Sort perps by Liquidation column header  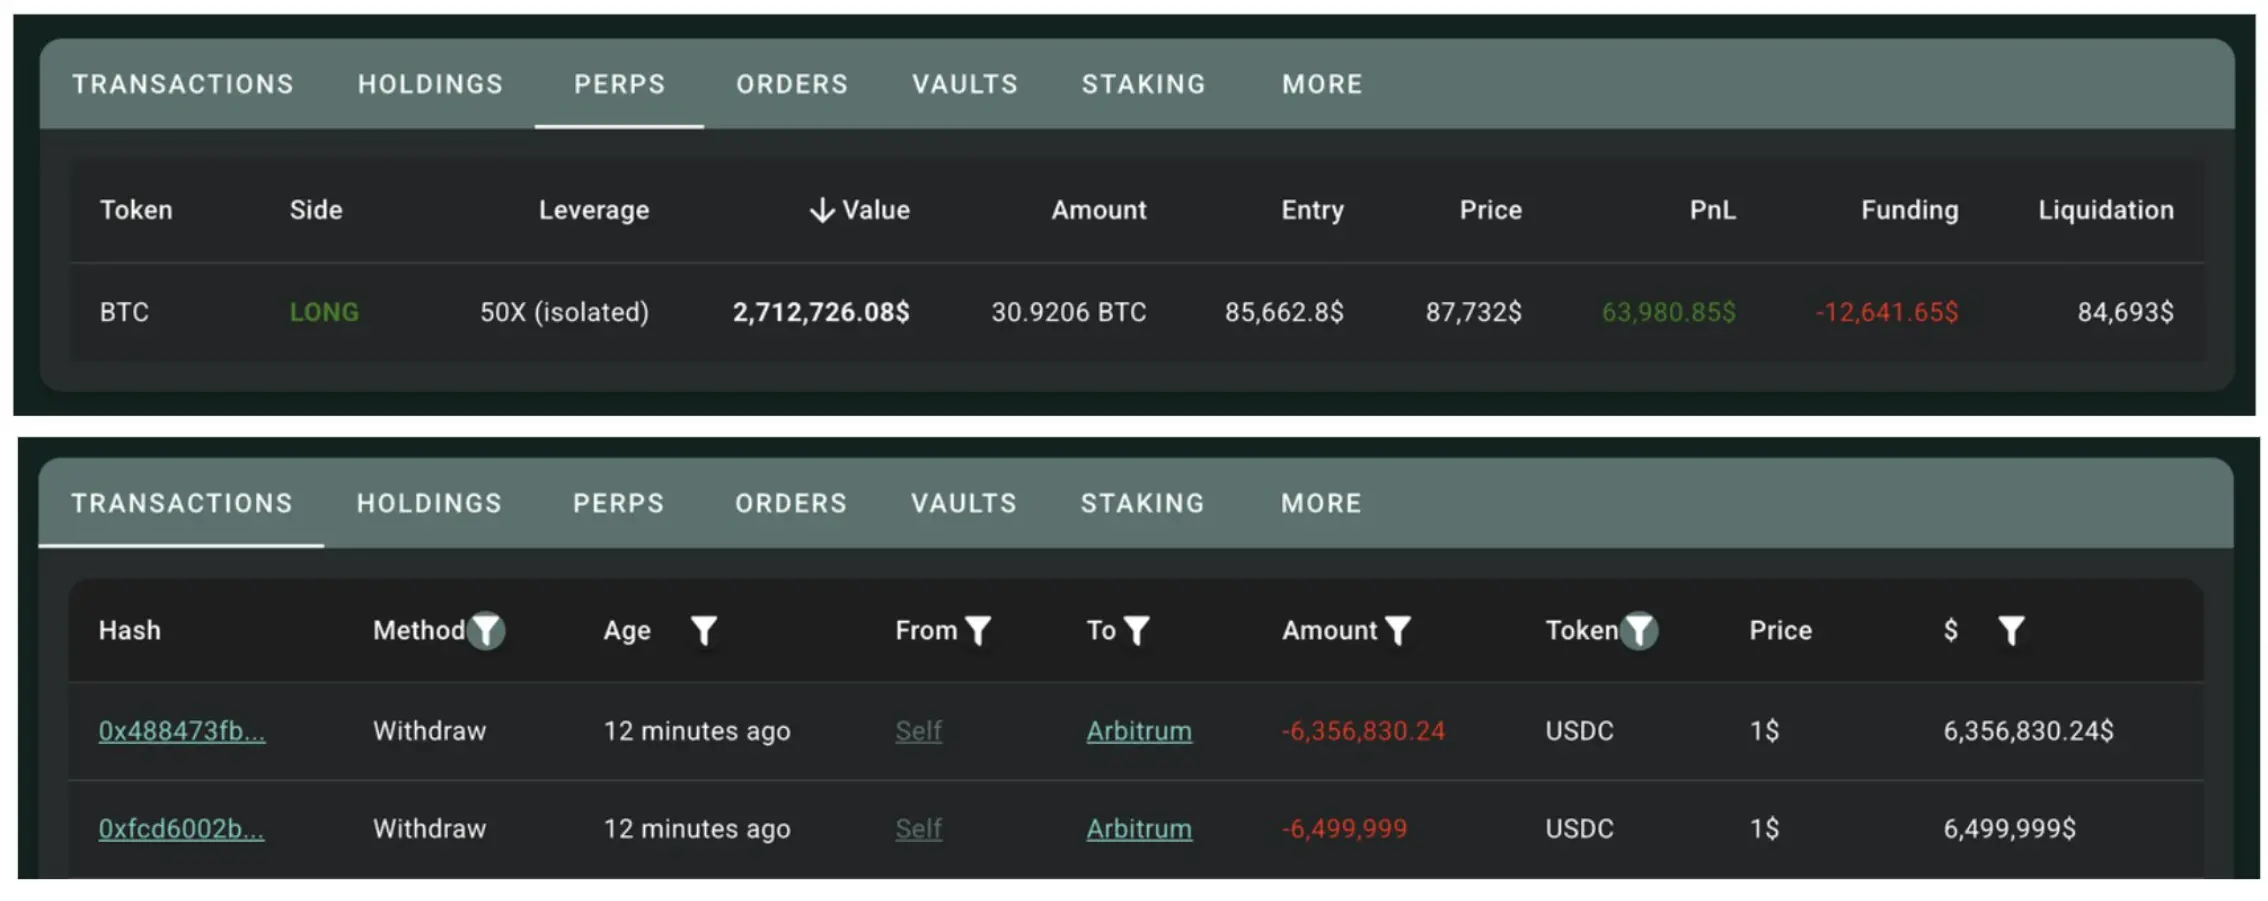tap(2105, 210)
